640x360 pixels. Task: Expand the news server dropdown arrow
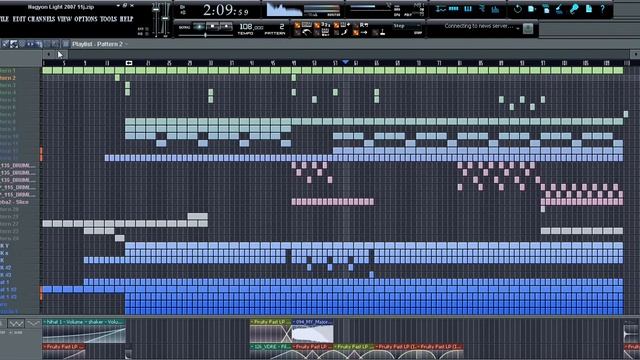518,28
